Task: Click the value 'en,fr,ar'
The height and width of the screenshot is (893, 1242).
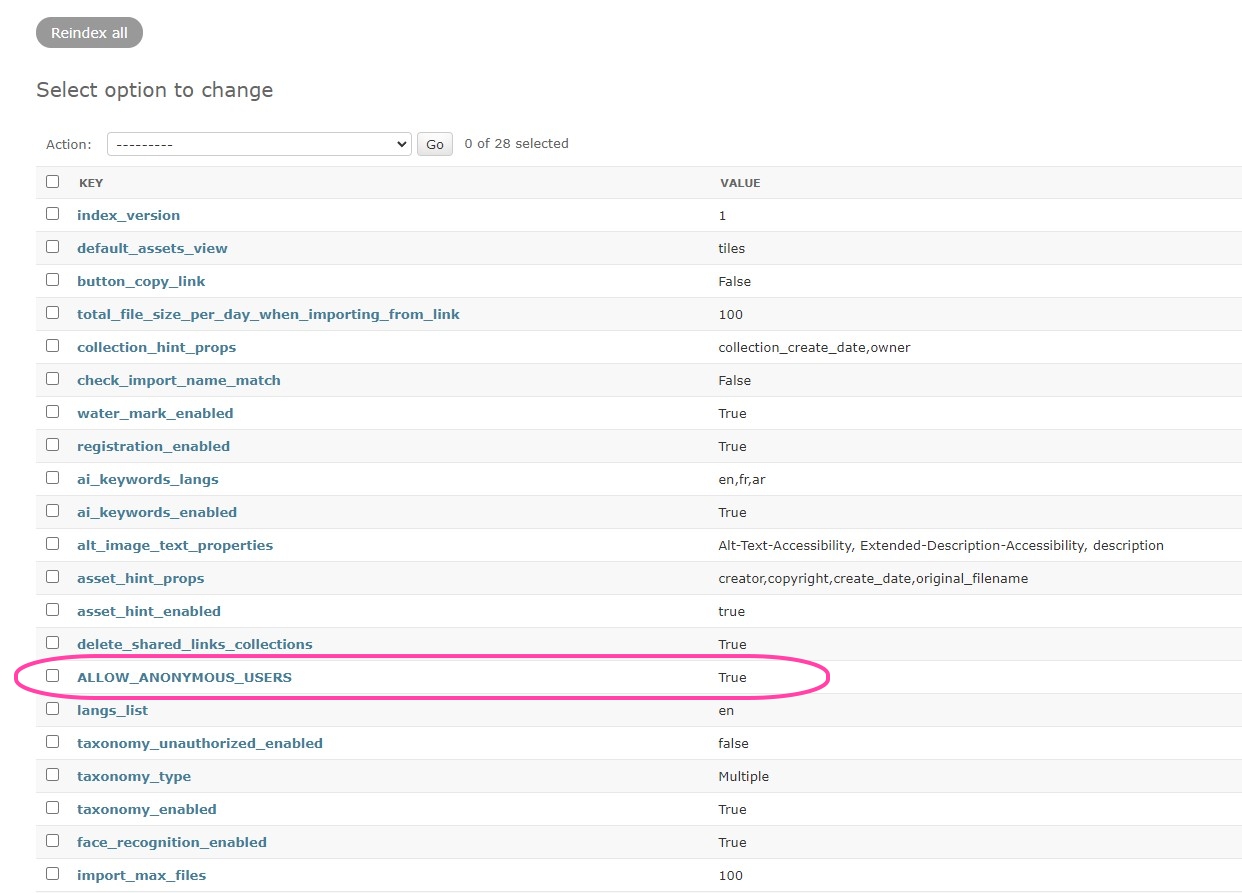Action: 742,479
